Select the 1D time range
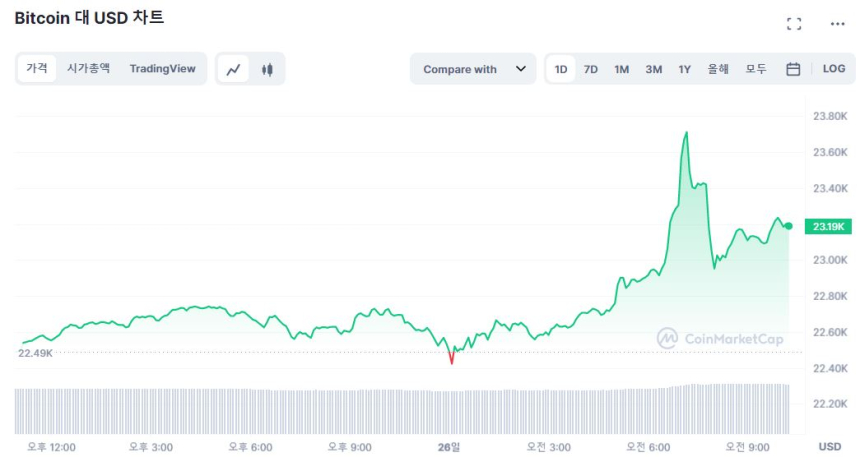Image resolution: width=860 pixels, height=457 pixels. tap(561, 69)
